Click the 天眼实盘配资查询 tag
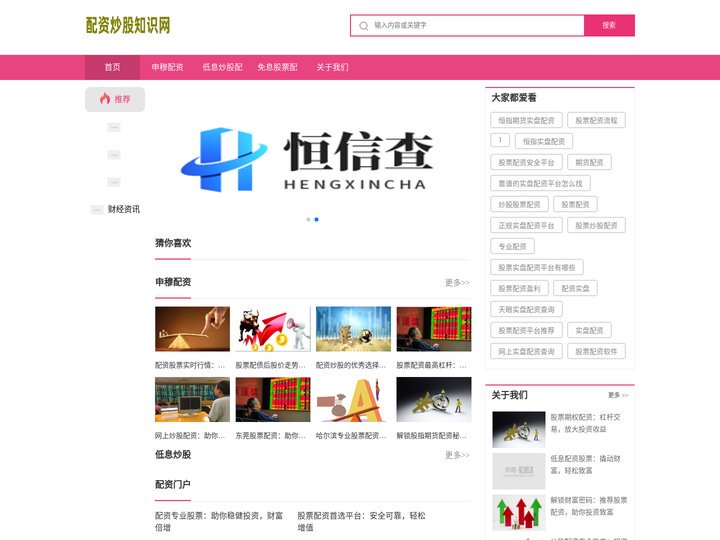 pyautogui.click(x=526, y=309)
